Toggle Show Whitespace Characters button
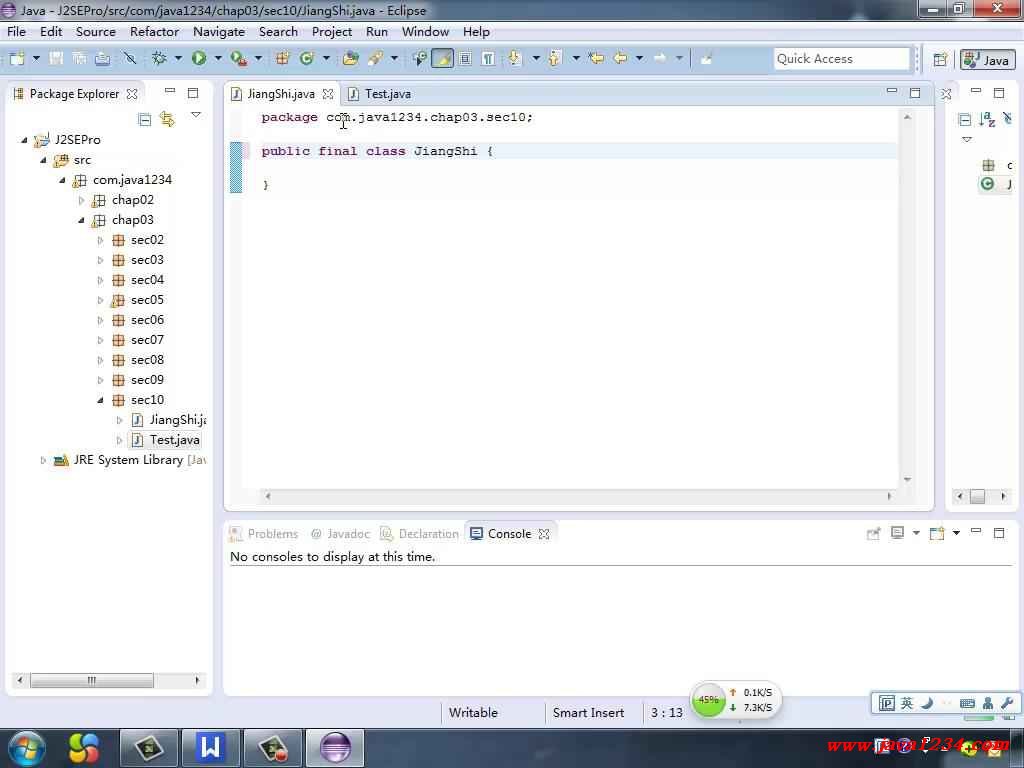This screenshot has height=768, width=1024. pos(488,59)
